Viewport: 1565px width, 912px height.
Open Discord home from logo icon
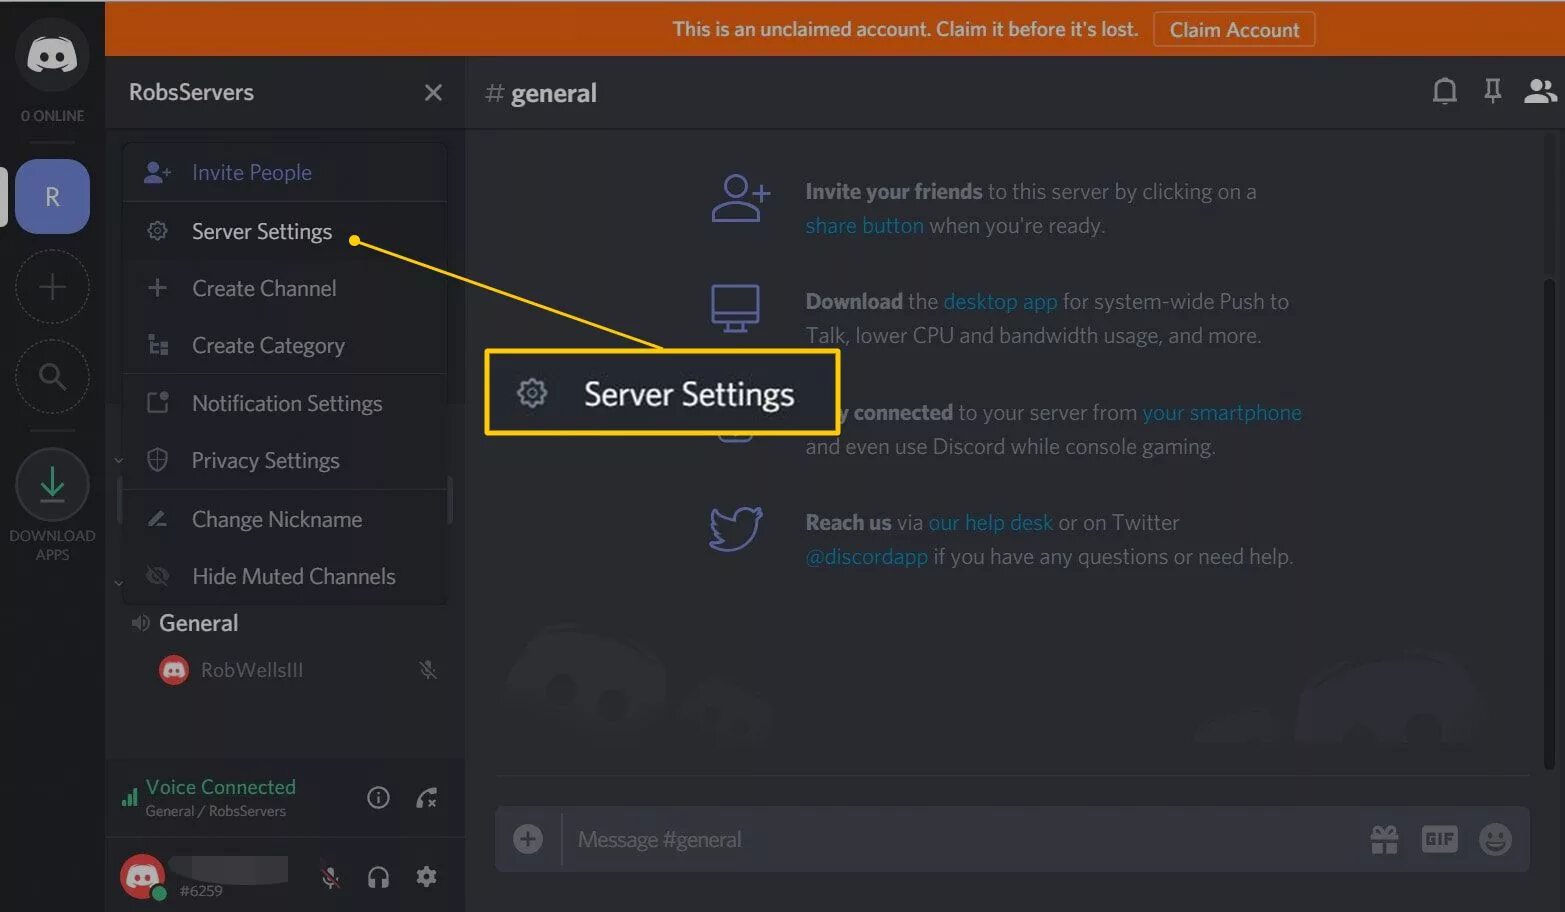coord(52,55)
